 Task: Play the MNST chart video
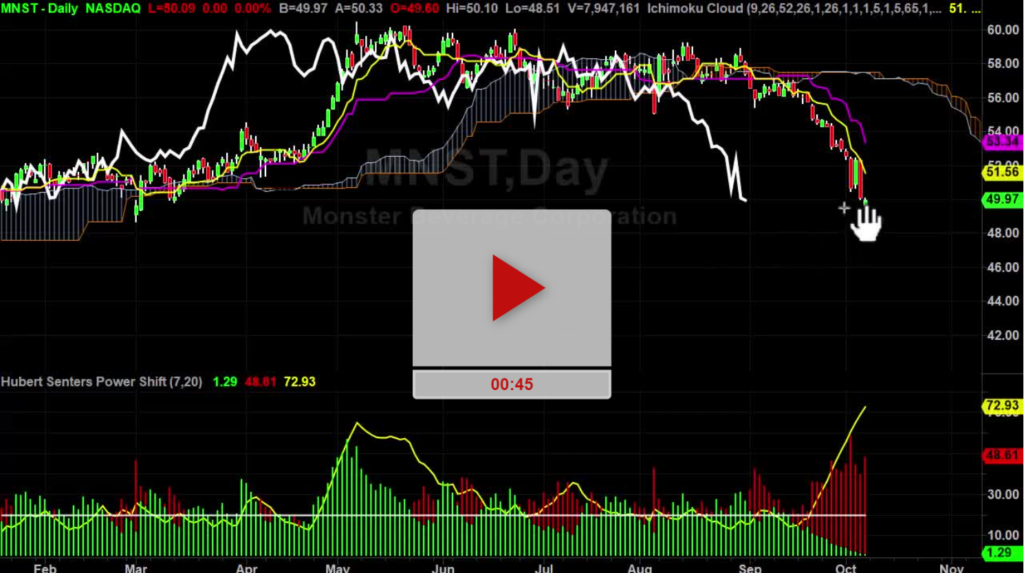point(512,288)
